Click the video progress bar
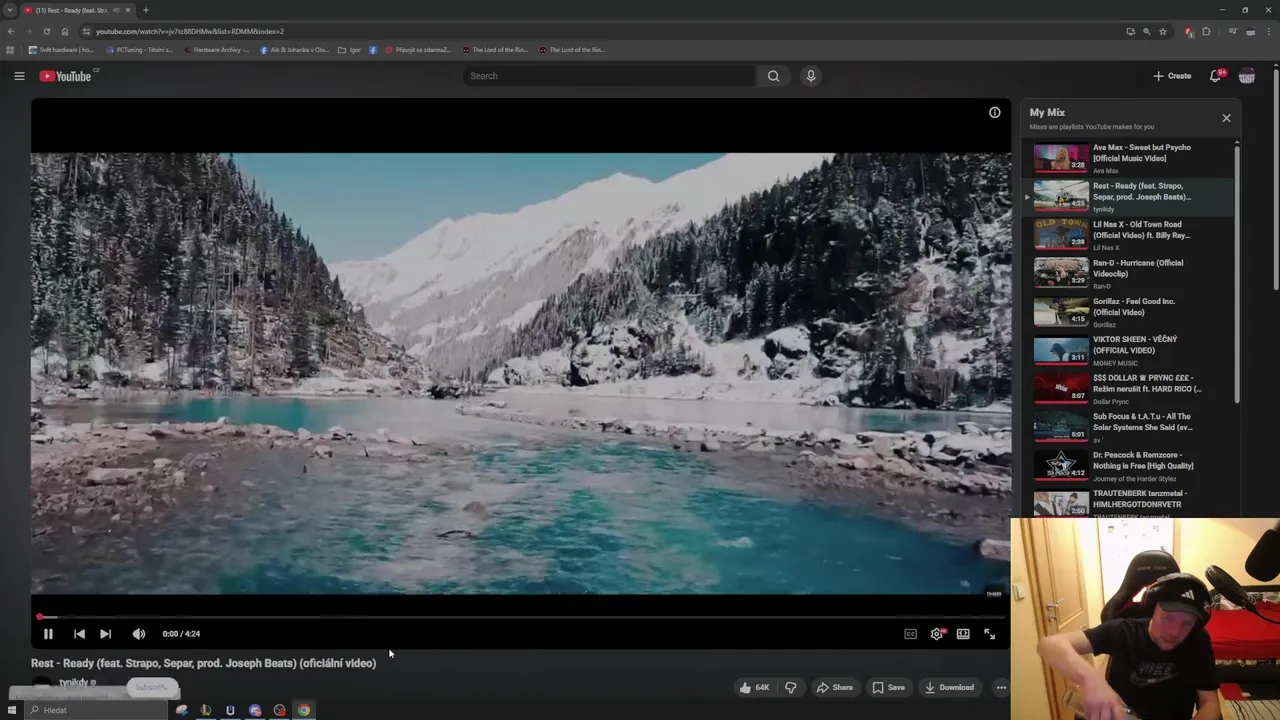This screenshot has width=1280, height=720. (x=520, y=617)
